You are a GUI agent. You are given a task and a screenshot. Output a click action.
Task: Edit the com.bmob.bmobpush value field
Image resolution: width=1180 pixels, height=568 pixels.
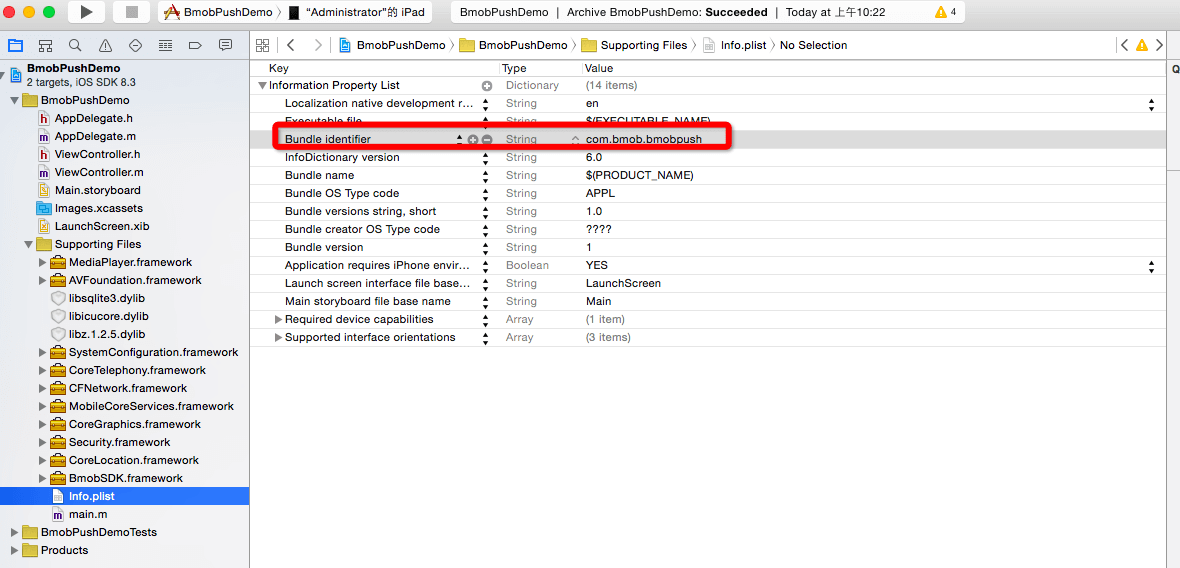tap(644, 139)
